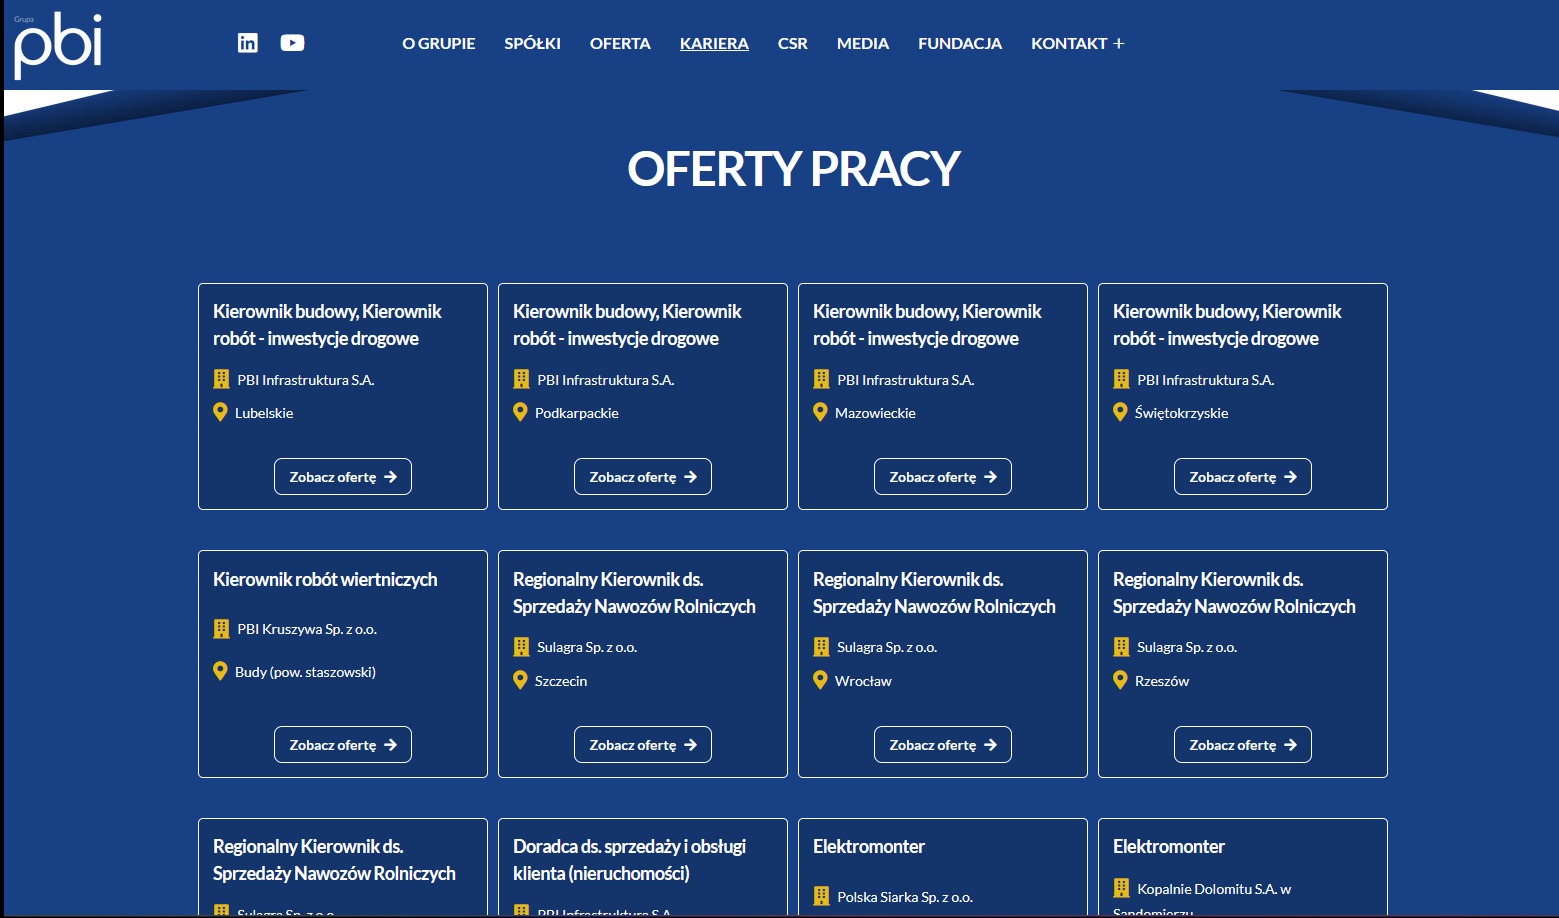Click the location pin icon next to Lubelskie
The image size is (1559, 918).
tap(221, 411)
